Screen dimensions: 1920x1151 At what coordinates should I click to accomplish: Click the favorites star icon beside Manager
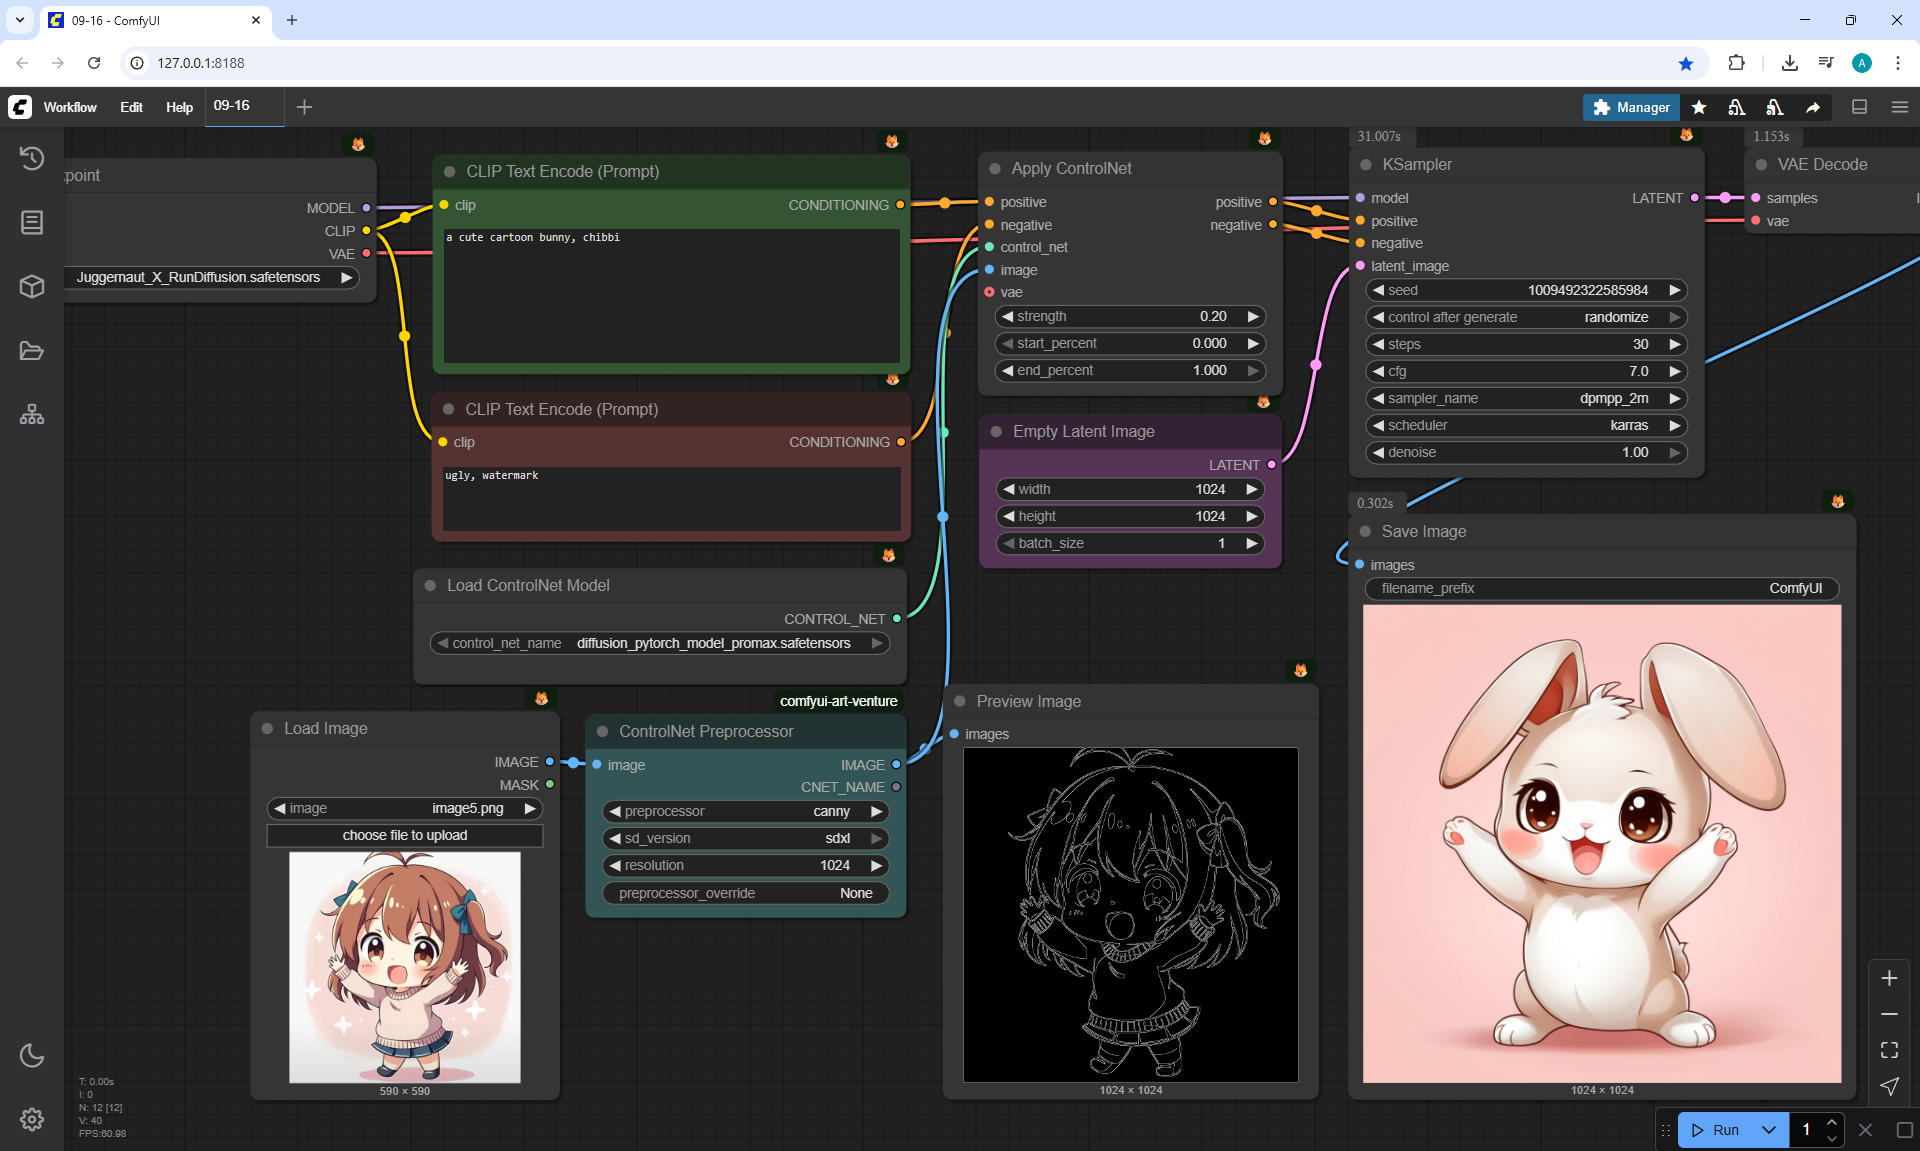click(1699, 107)
